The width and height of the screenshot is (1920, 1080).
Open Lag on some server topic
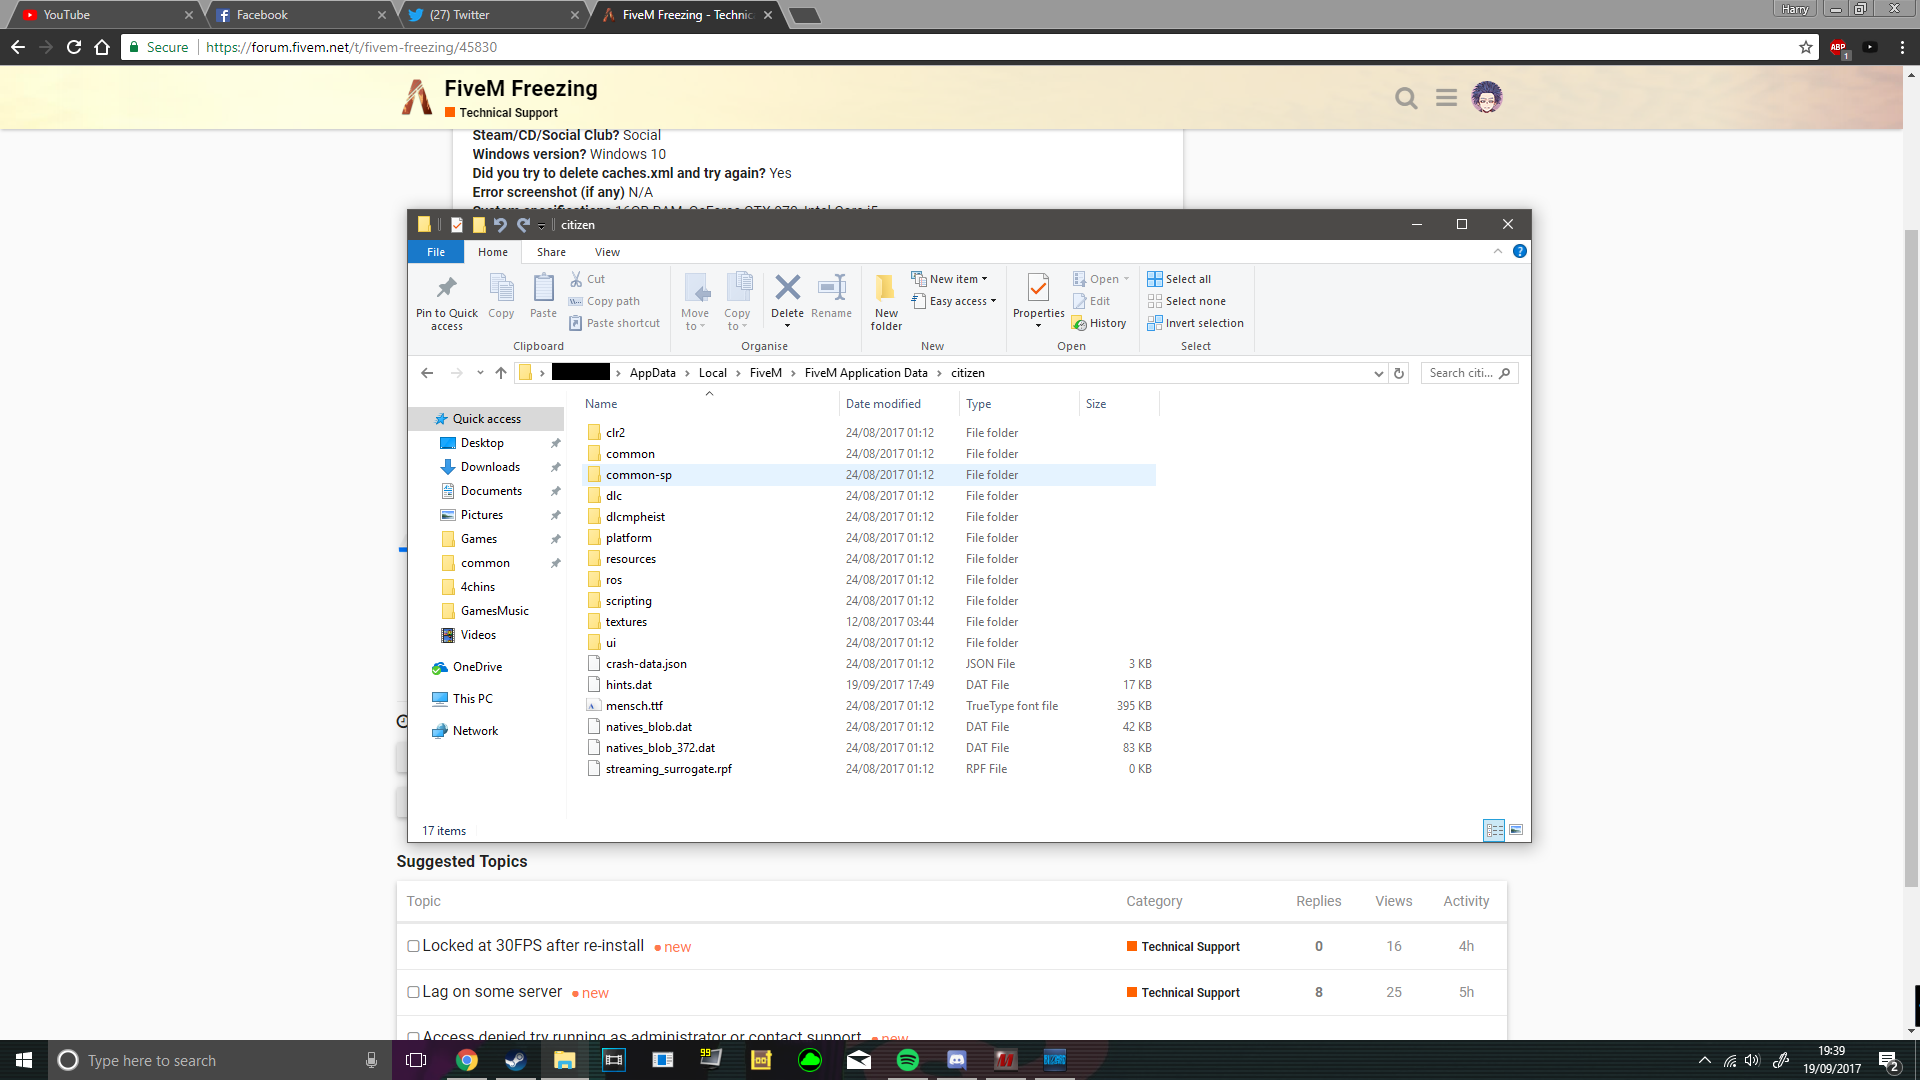[492, 992]
